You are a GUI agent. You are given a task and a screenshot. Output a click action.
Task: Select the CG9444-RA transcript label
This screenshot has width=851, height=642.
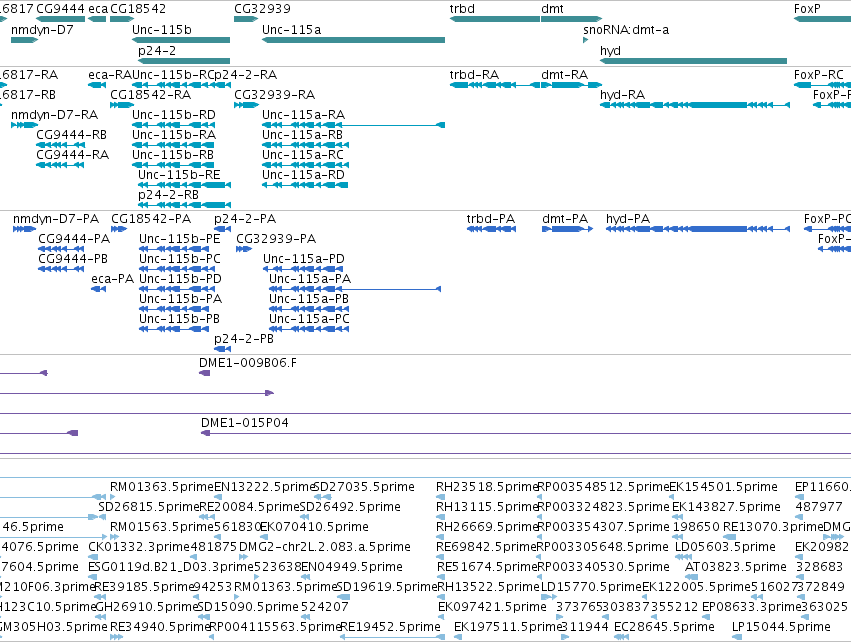[73, 155]
